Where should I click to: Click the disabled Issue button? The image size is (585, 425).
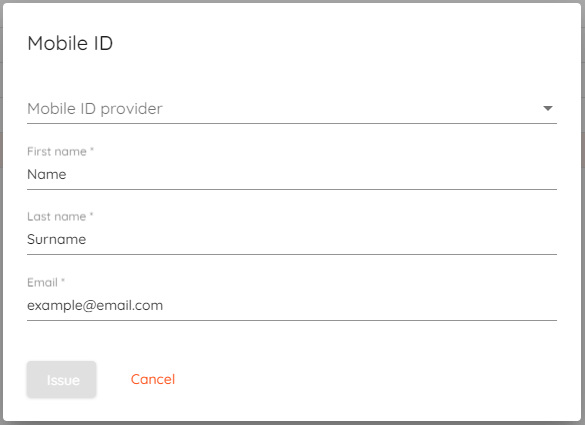(62, 379)
